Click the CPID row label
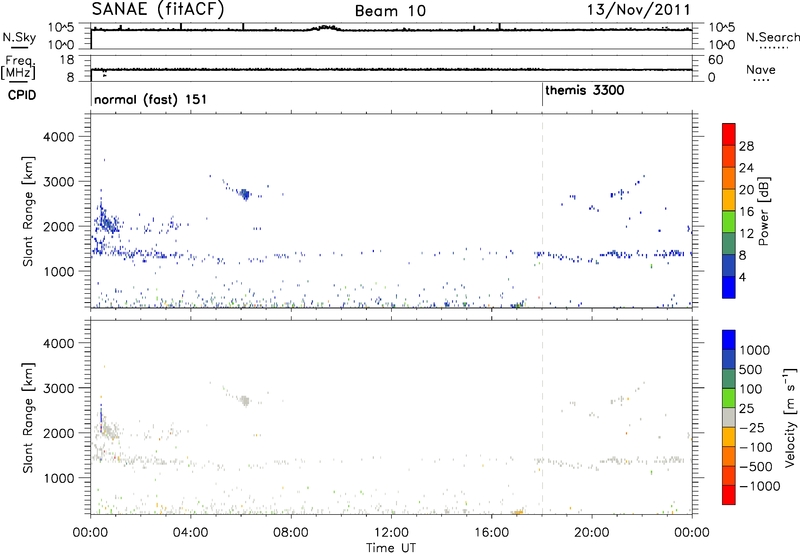This screenshot has height=554, width=800. pyautogui.click(x=22, y=95)
